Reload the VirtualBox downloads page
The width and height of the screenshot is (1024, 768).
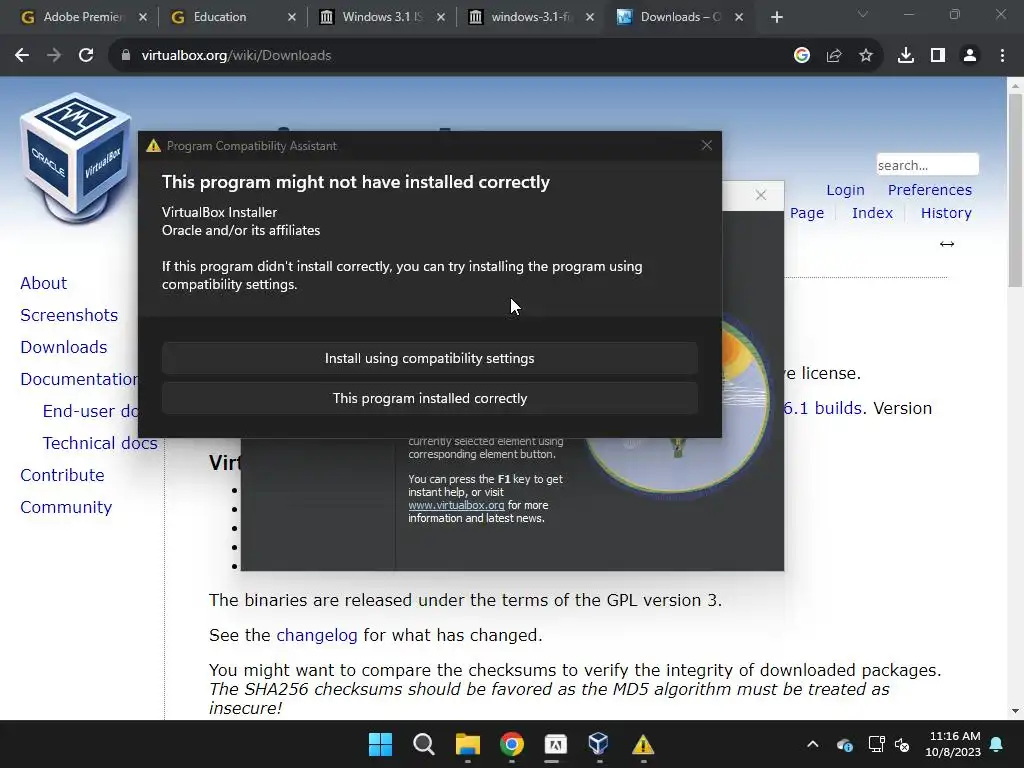tap(86, 56)
